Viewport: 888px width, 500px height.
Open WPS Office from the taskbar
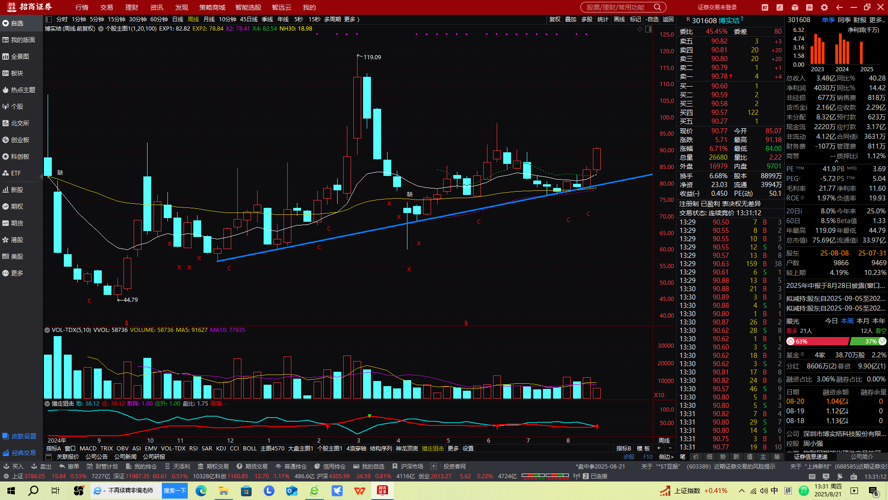tap(360, 490)
